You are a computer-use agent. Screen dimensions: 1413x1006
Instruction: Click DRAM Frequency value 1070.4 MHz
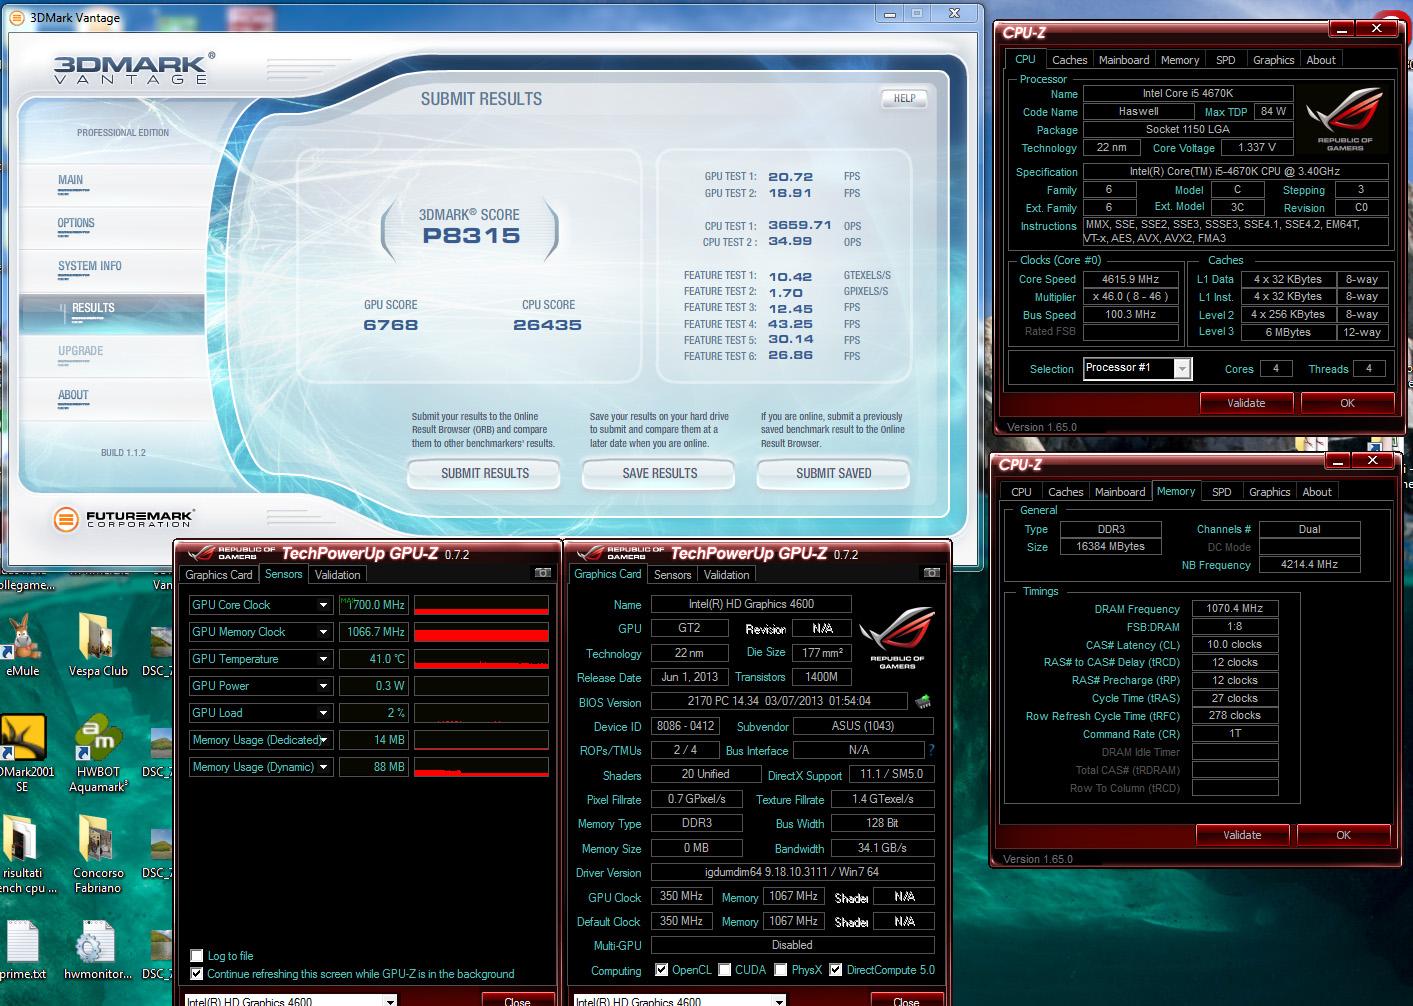(1234, 608)
